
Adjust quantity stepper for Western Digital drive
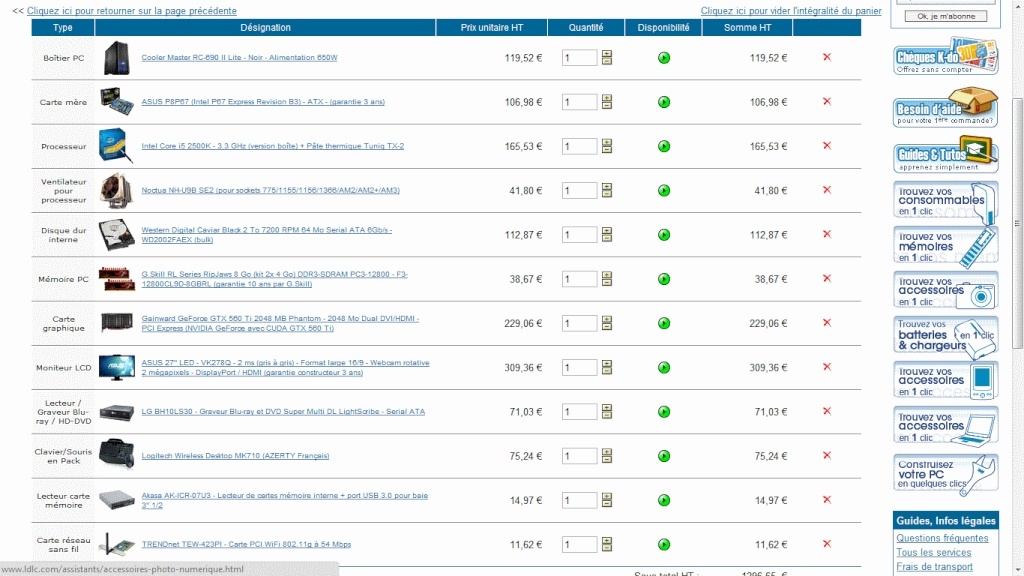[x=607, y=234]
